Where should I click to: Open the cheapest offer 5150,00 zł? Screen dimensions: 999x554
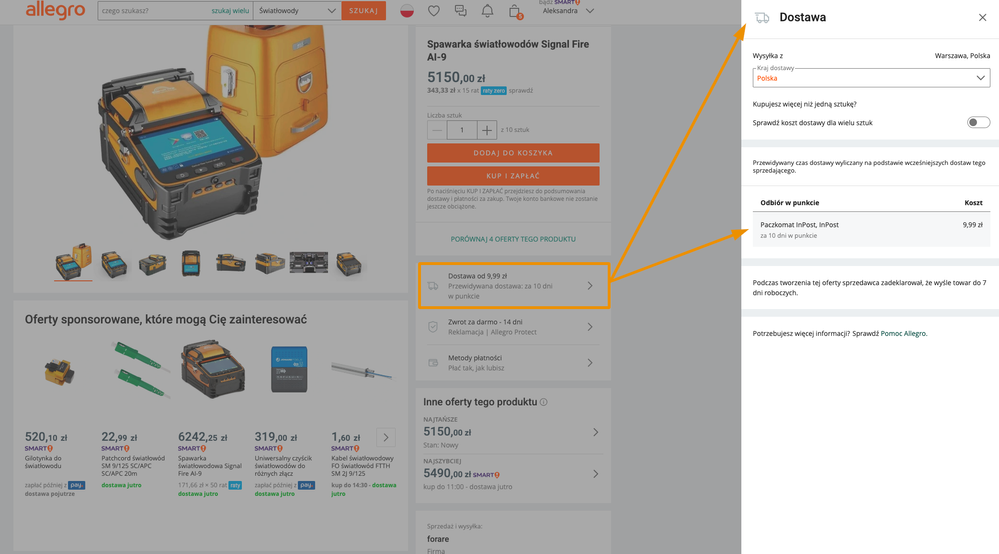click(x=512, y=432)
